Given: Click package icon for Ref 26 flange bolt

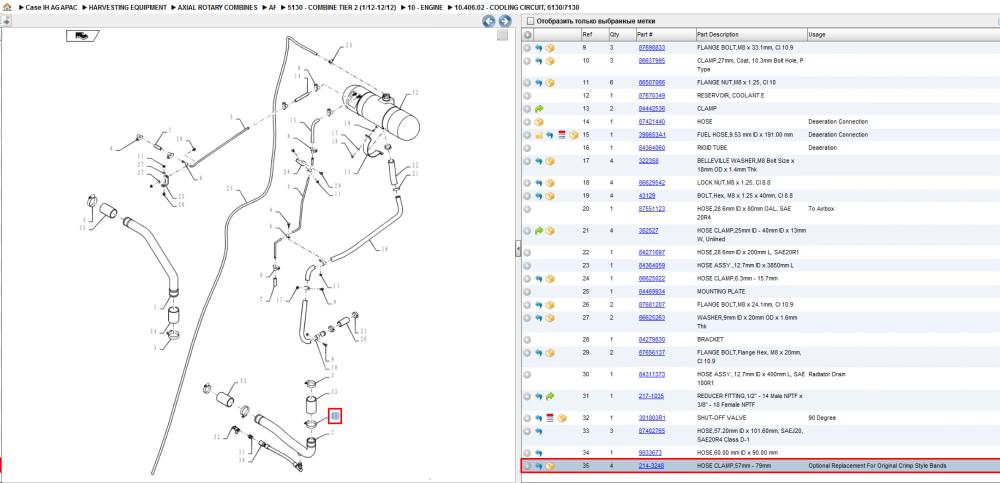Looking at the screenshot, I should click(550, 304).
